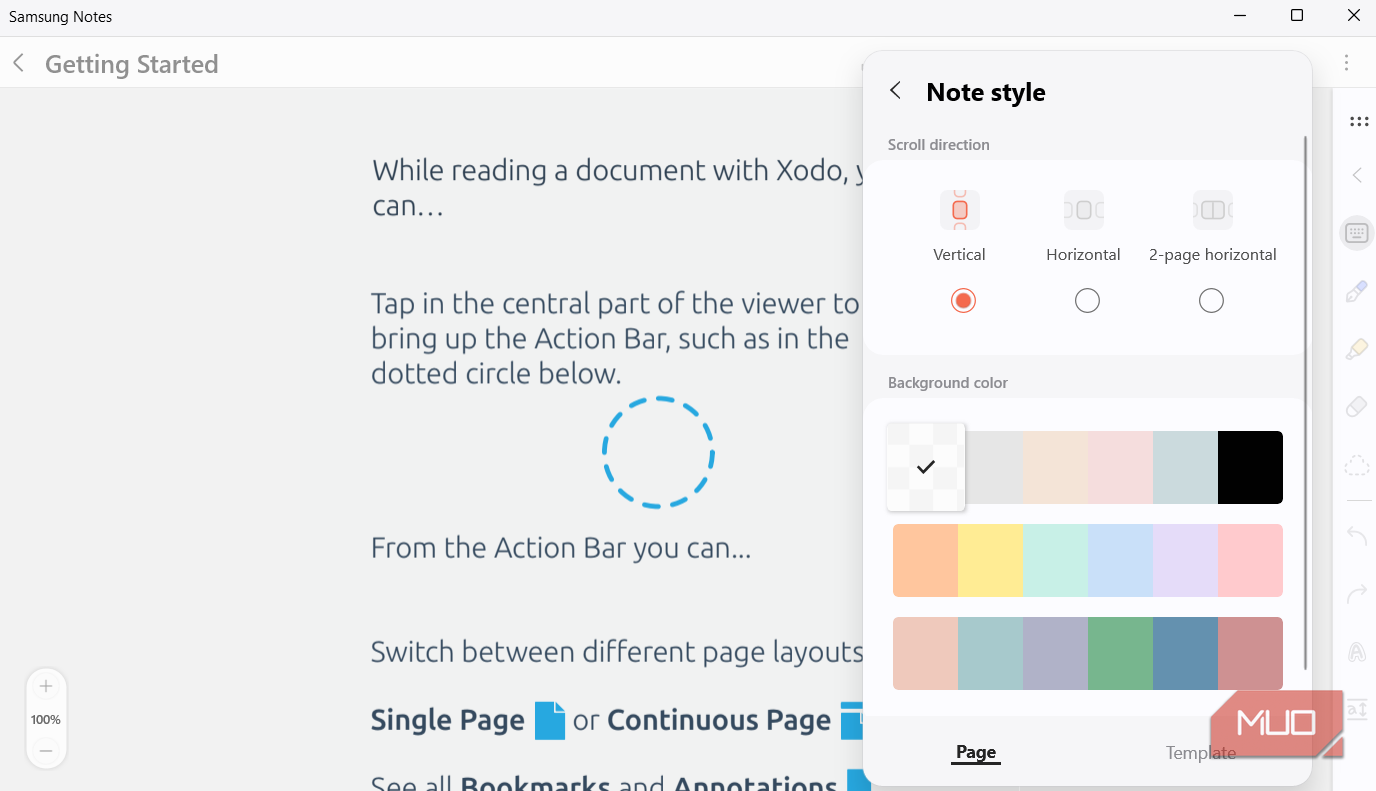Zoom out with the minus button
Viewport: 1376px width, 791px height.
tap(46, 750)
